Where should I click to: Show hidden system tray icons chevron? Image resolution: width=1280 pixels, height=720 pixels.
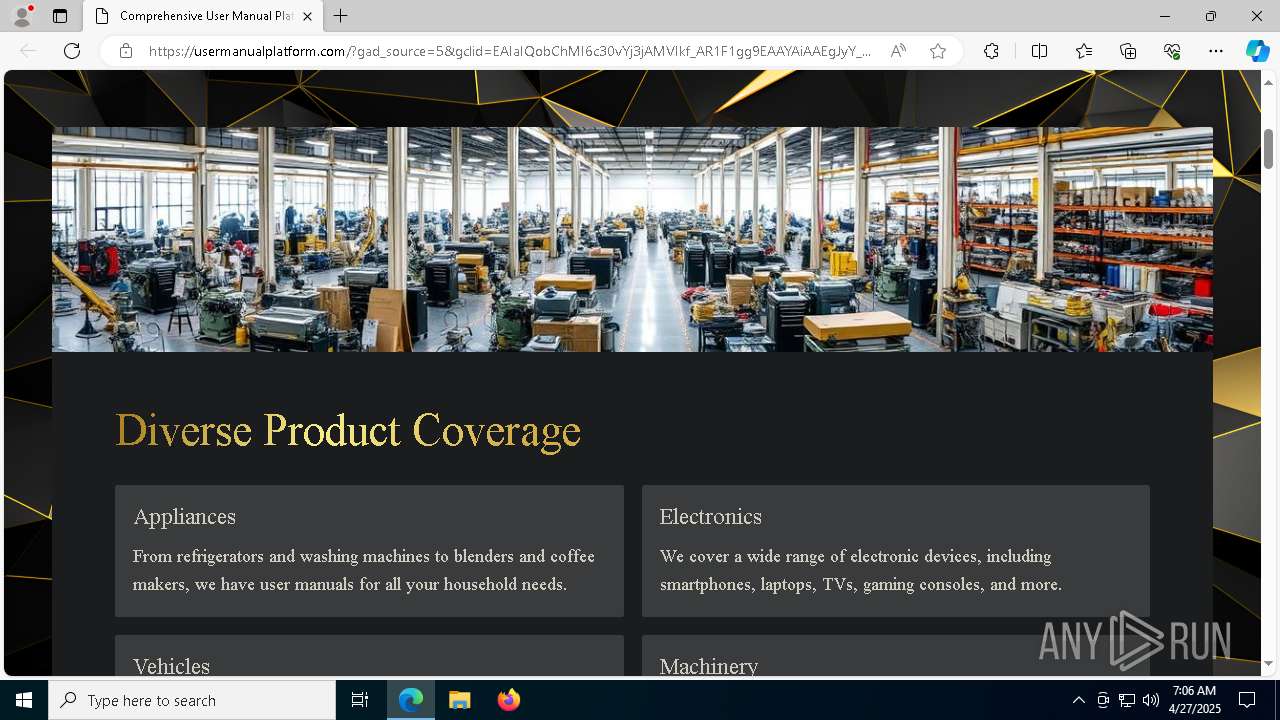[1078, 700]
